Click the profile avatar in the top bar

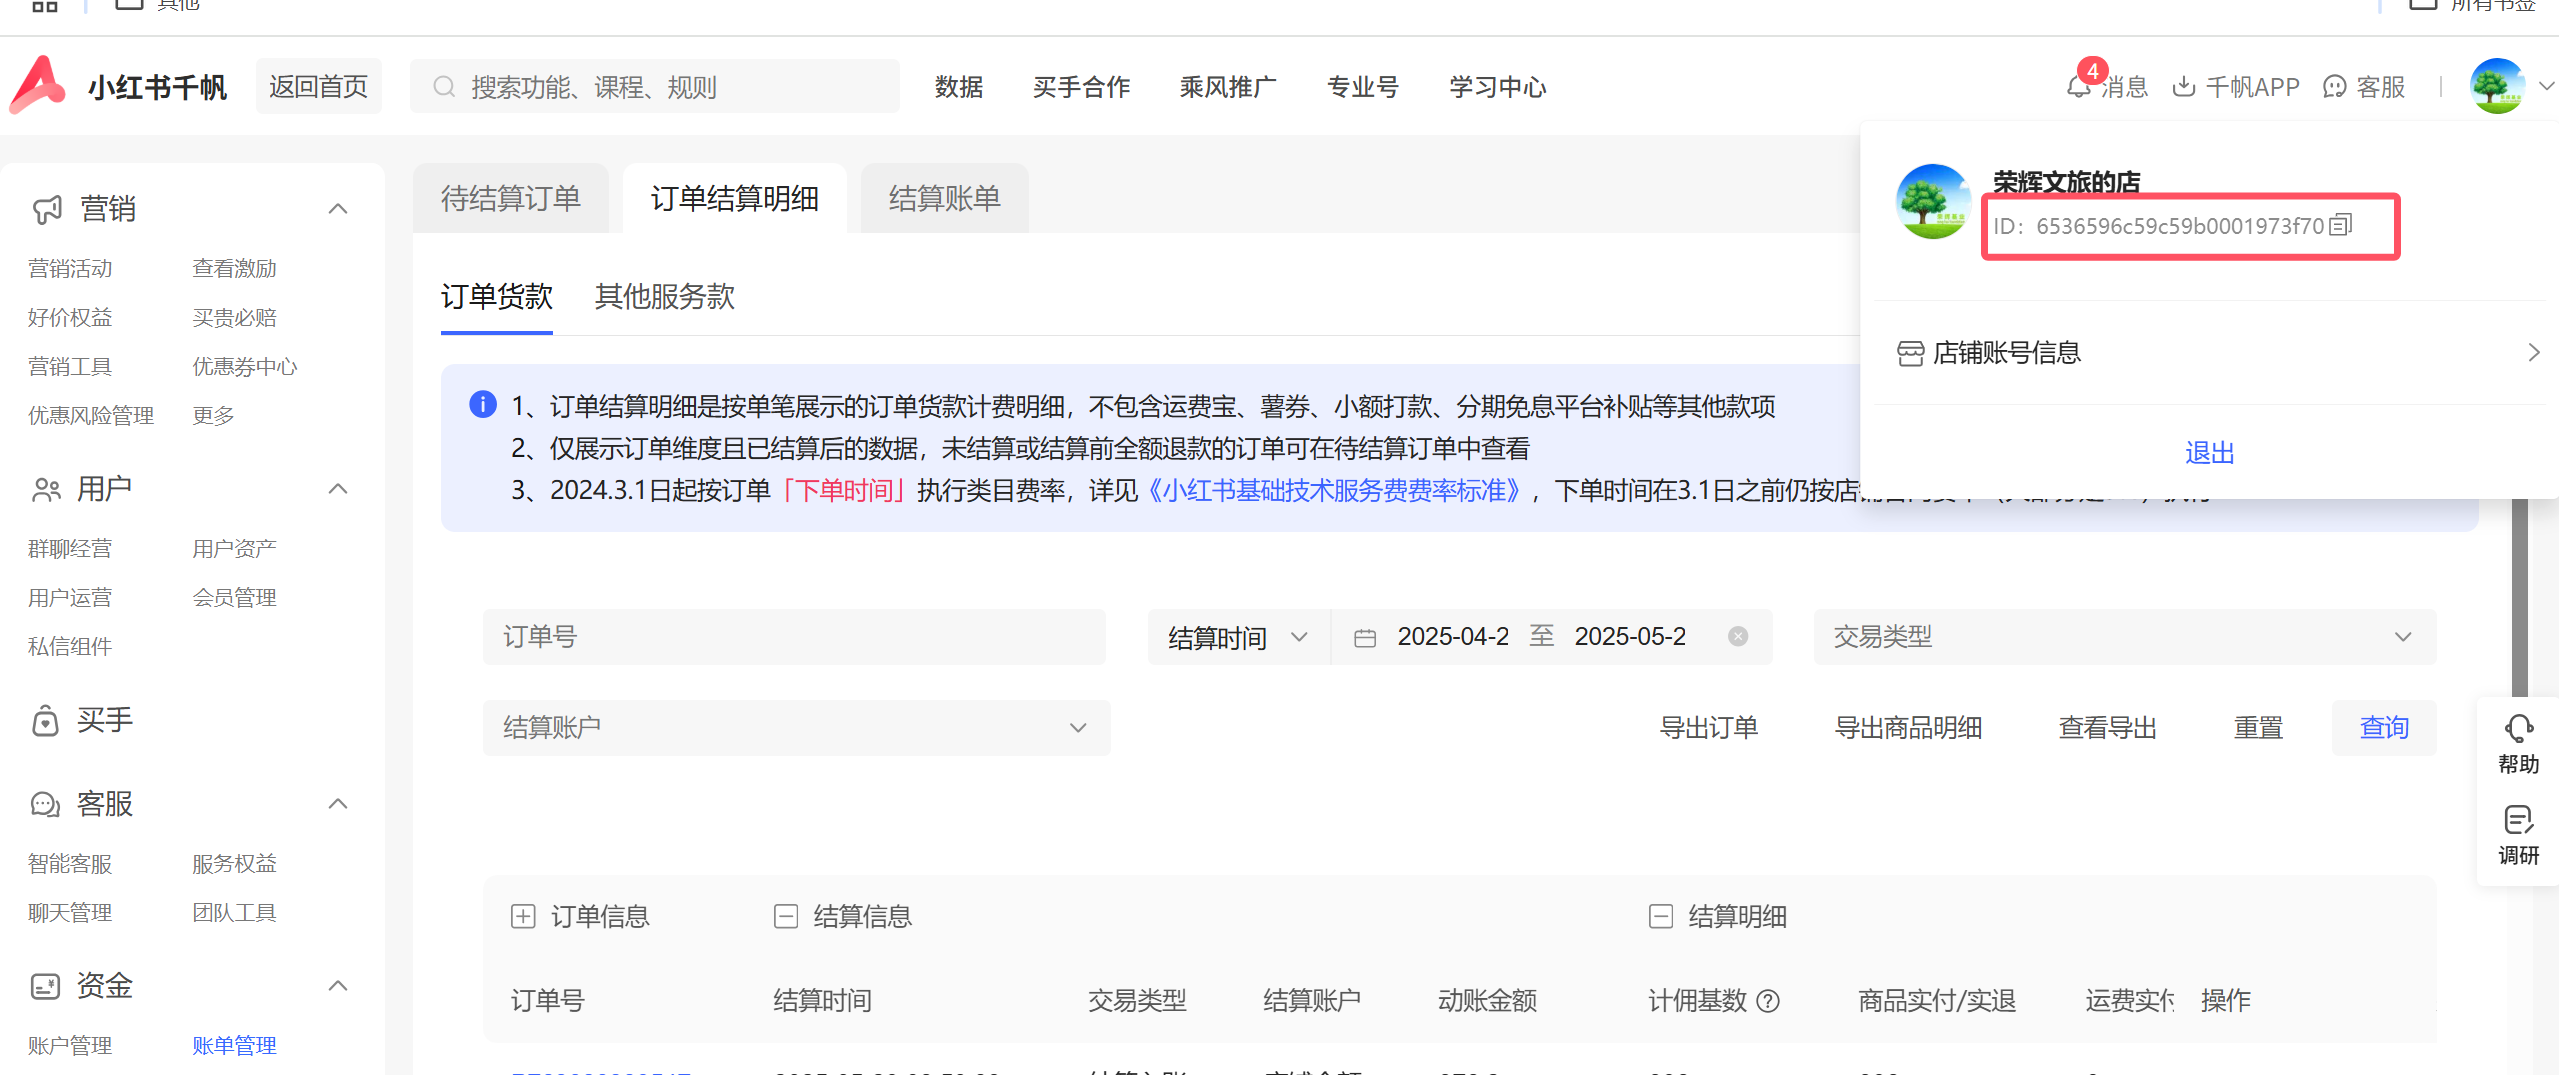(2497, 86)
